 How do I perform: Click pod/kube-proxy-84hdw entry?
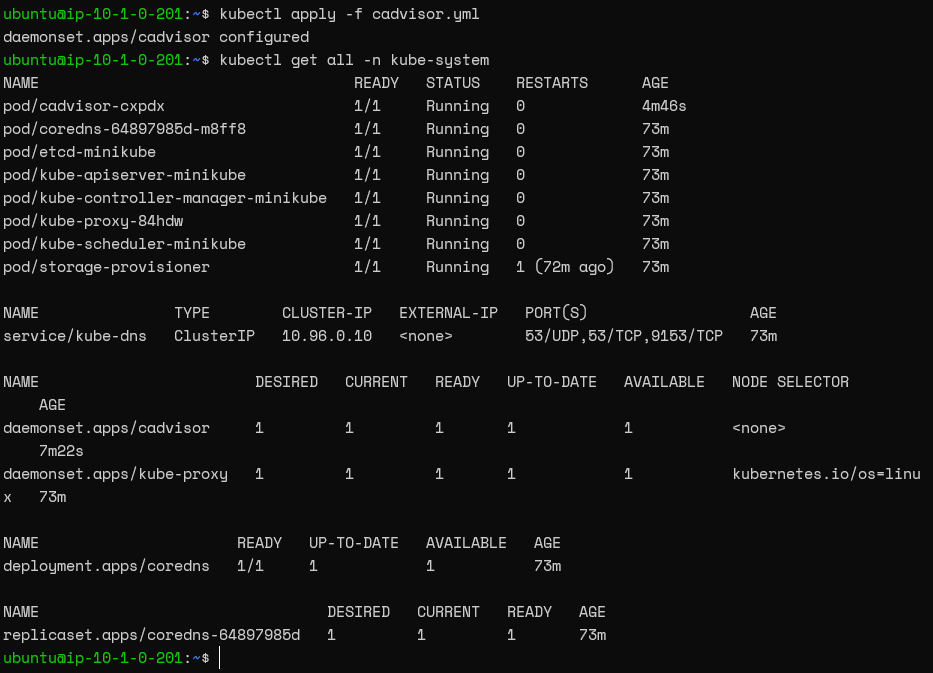pos(93,221)
